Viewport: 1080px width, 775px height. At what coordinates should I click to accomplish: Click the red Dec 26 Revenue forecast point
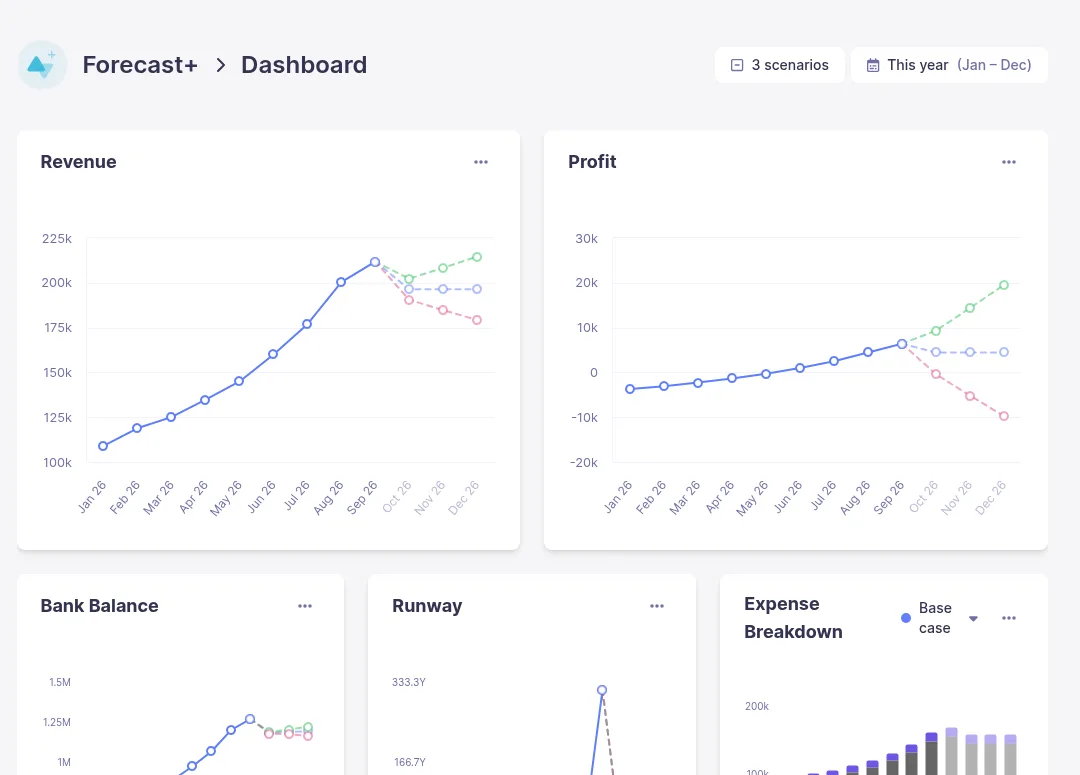pos(477,320)
